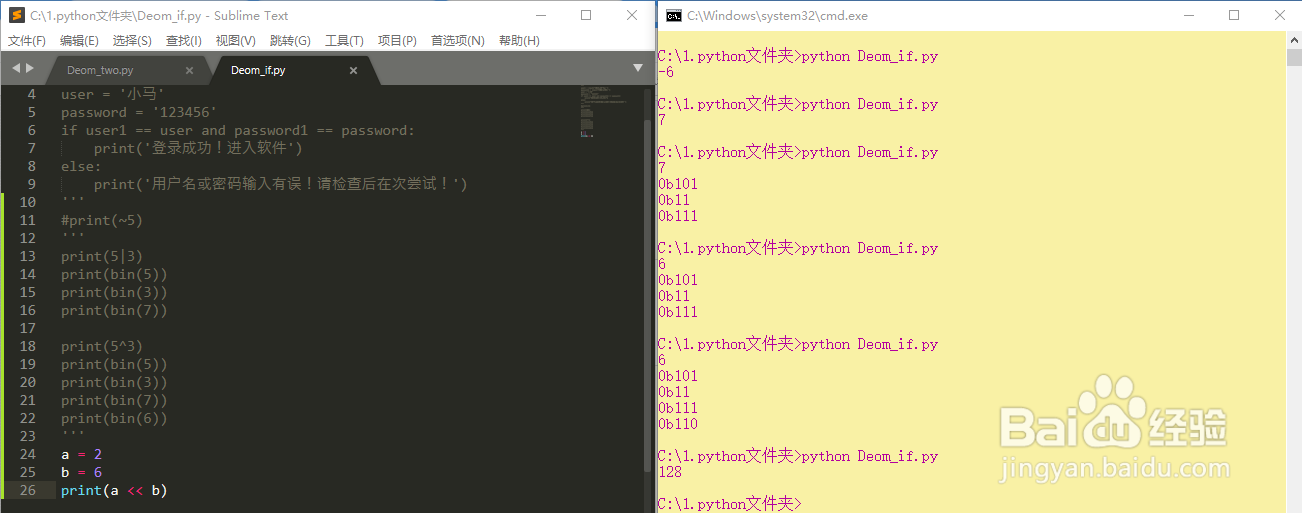Image resolution: width=1302 pixels, height=513 pixels.
Task: Close the cmd.exe window
Action: click(x=1279, y=15)
